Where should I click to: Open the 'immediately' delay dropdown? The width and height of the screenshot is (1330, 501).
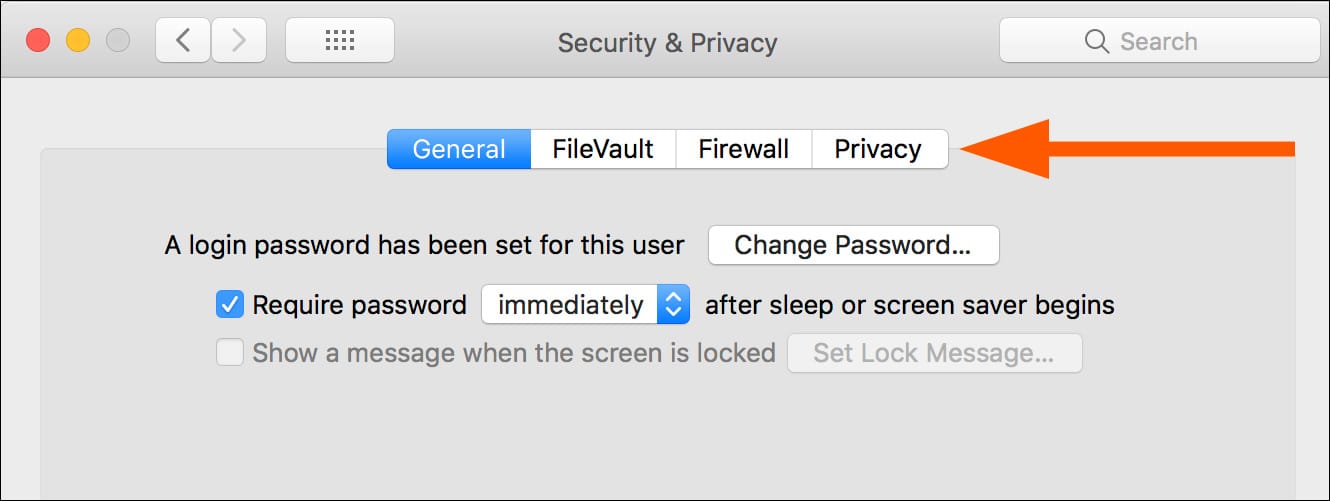pyautogui.click(x=570, y=304)
